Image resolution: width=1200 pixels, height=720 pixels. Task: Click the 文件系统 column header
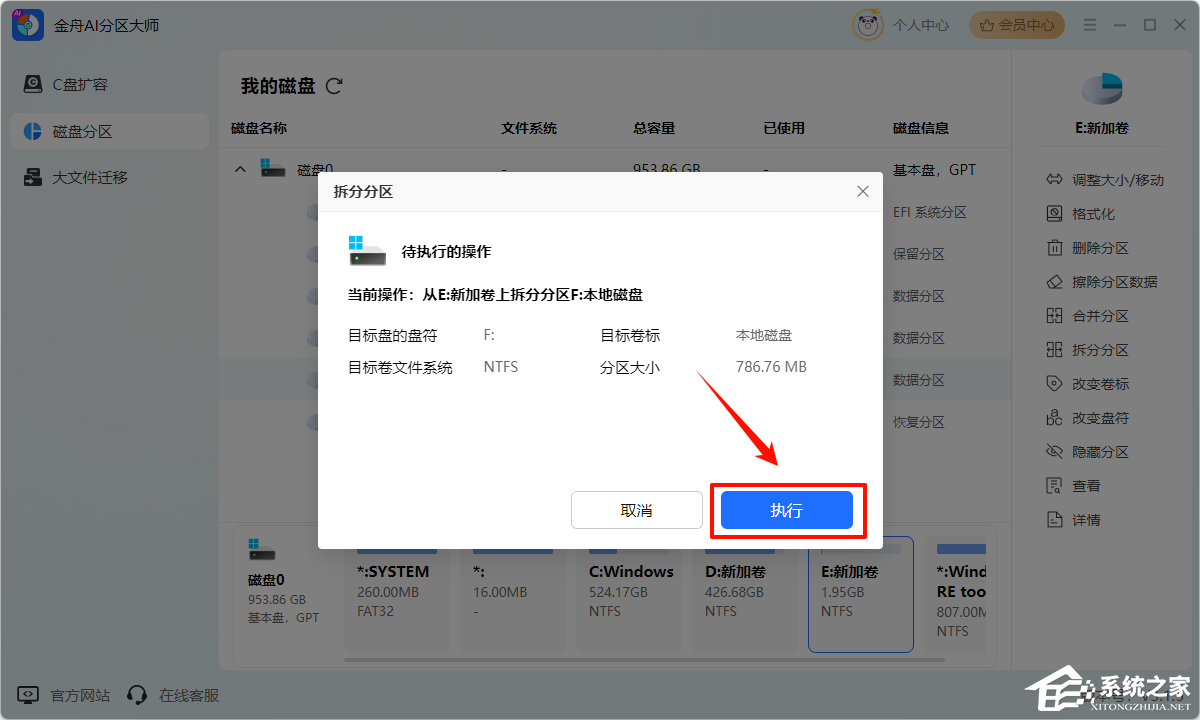529,128
